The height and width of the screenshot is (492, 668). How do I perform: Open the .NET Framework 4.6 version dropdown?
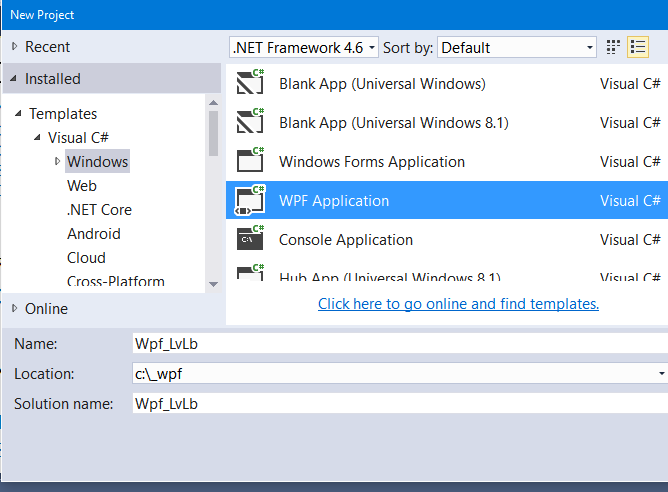click(304, 47)
